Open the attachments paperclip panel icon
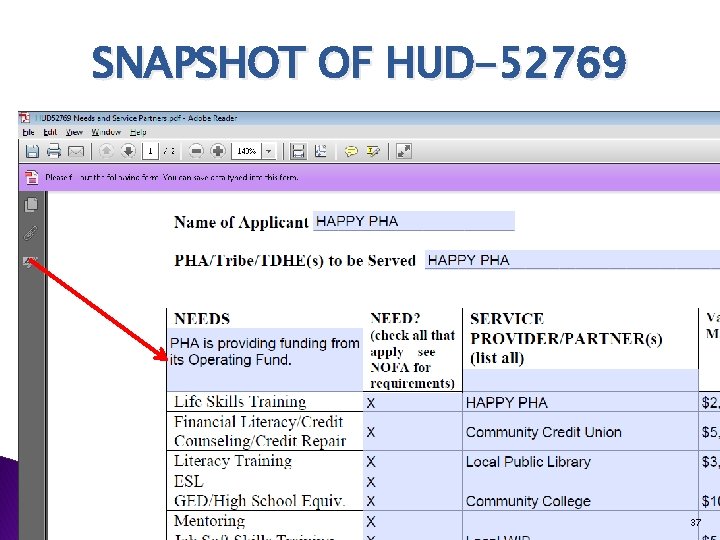Image resolution: width=720 pixels, height=540 pixels. 31,233
